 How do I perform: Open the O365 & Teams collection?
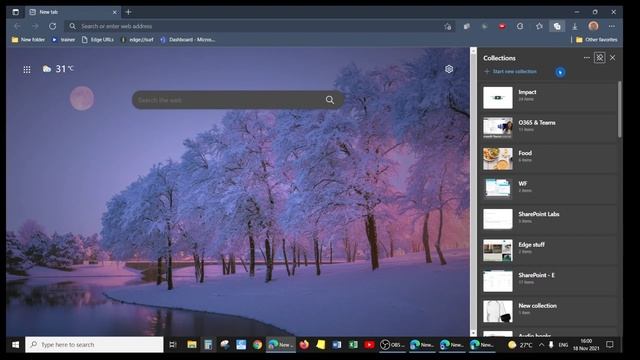click(x=549, y=128)
